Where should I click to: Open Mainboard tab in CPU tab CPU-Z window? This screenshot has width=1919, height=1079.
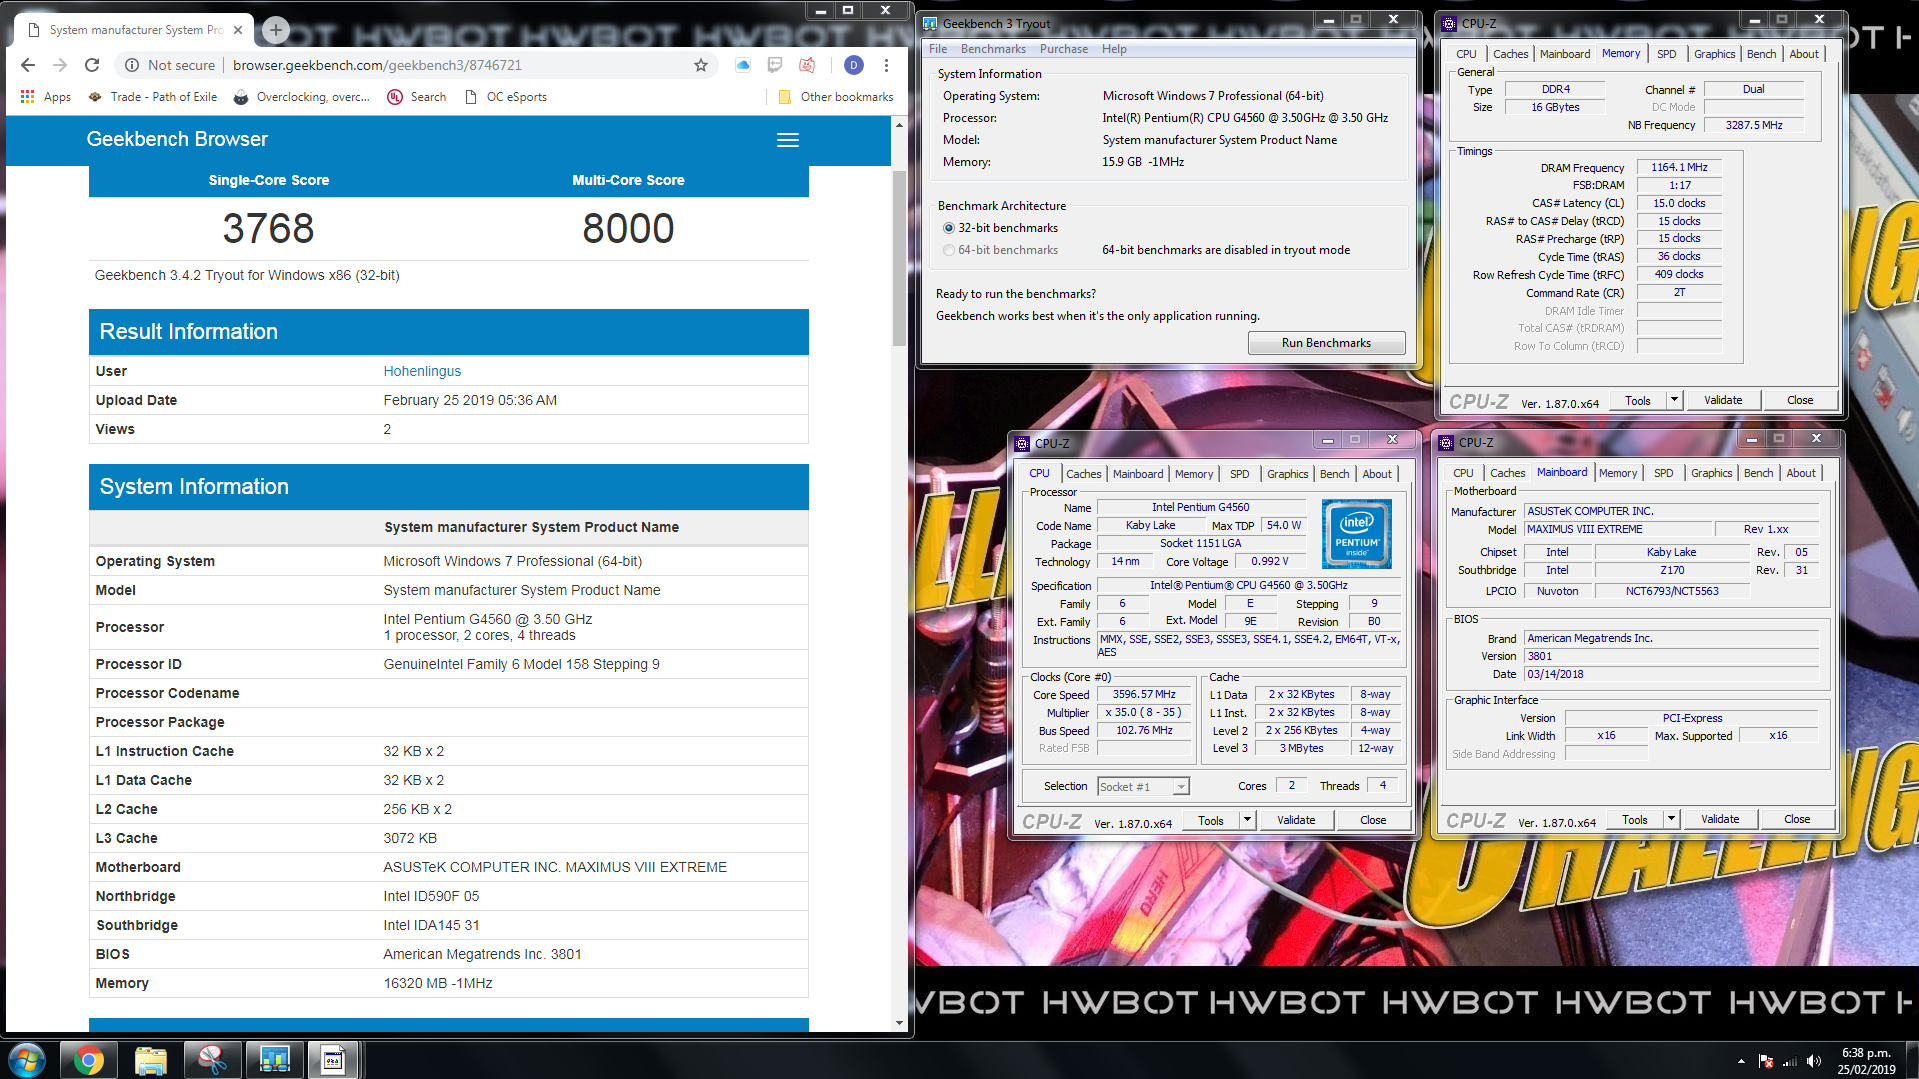point(1138,474)
